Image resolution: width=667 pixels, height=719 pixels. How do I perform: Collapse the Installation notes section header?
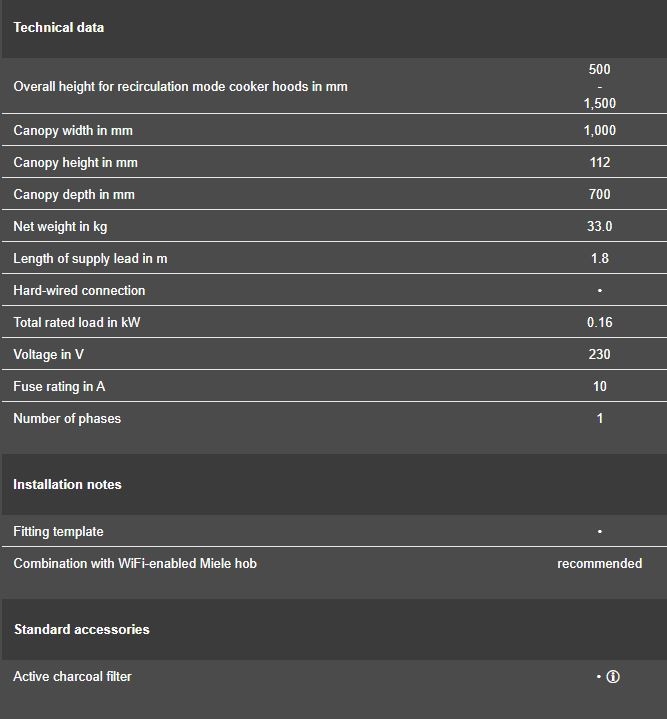click(334, 485)
